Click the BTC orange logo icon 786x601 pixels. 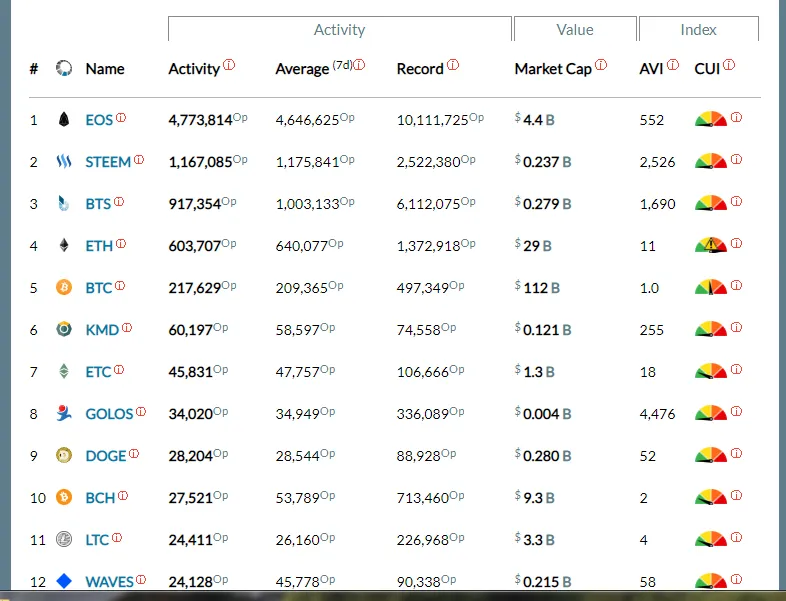coord(64,287)
